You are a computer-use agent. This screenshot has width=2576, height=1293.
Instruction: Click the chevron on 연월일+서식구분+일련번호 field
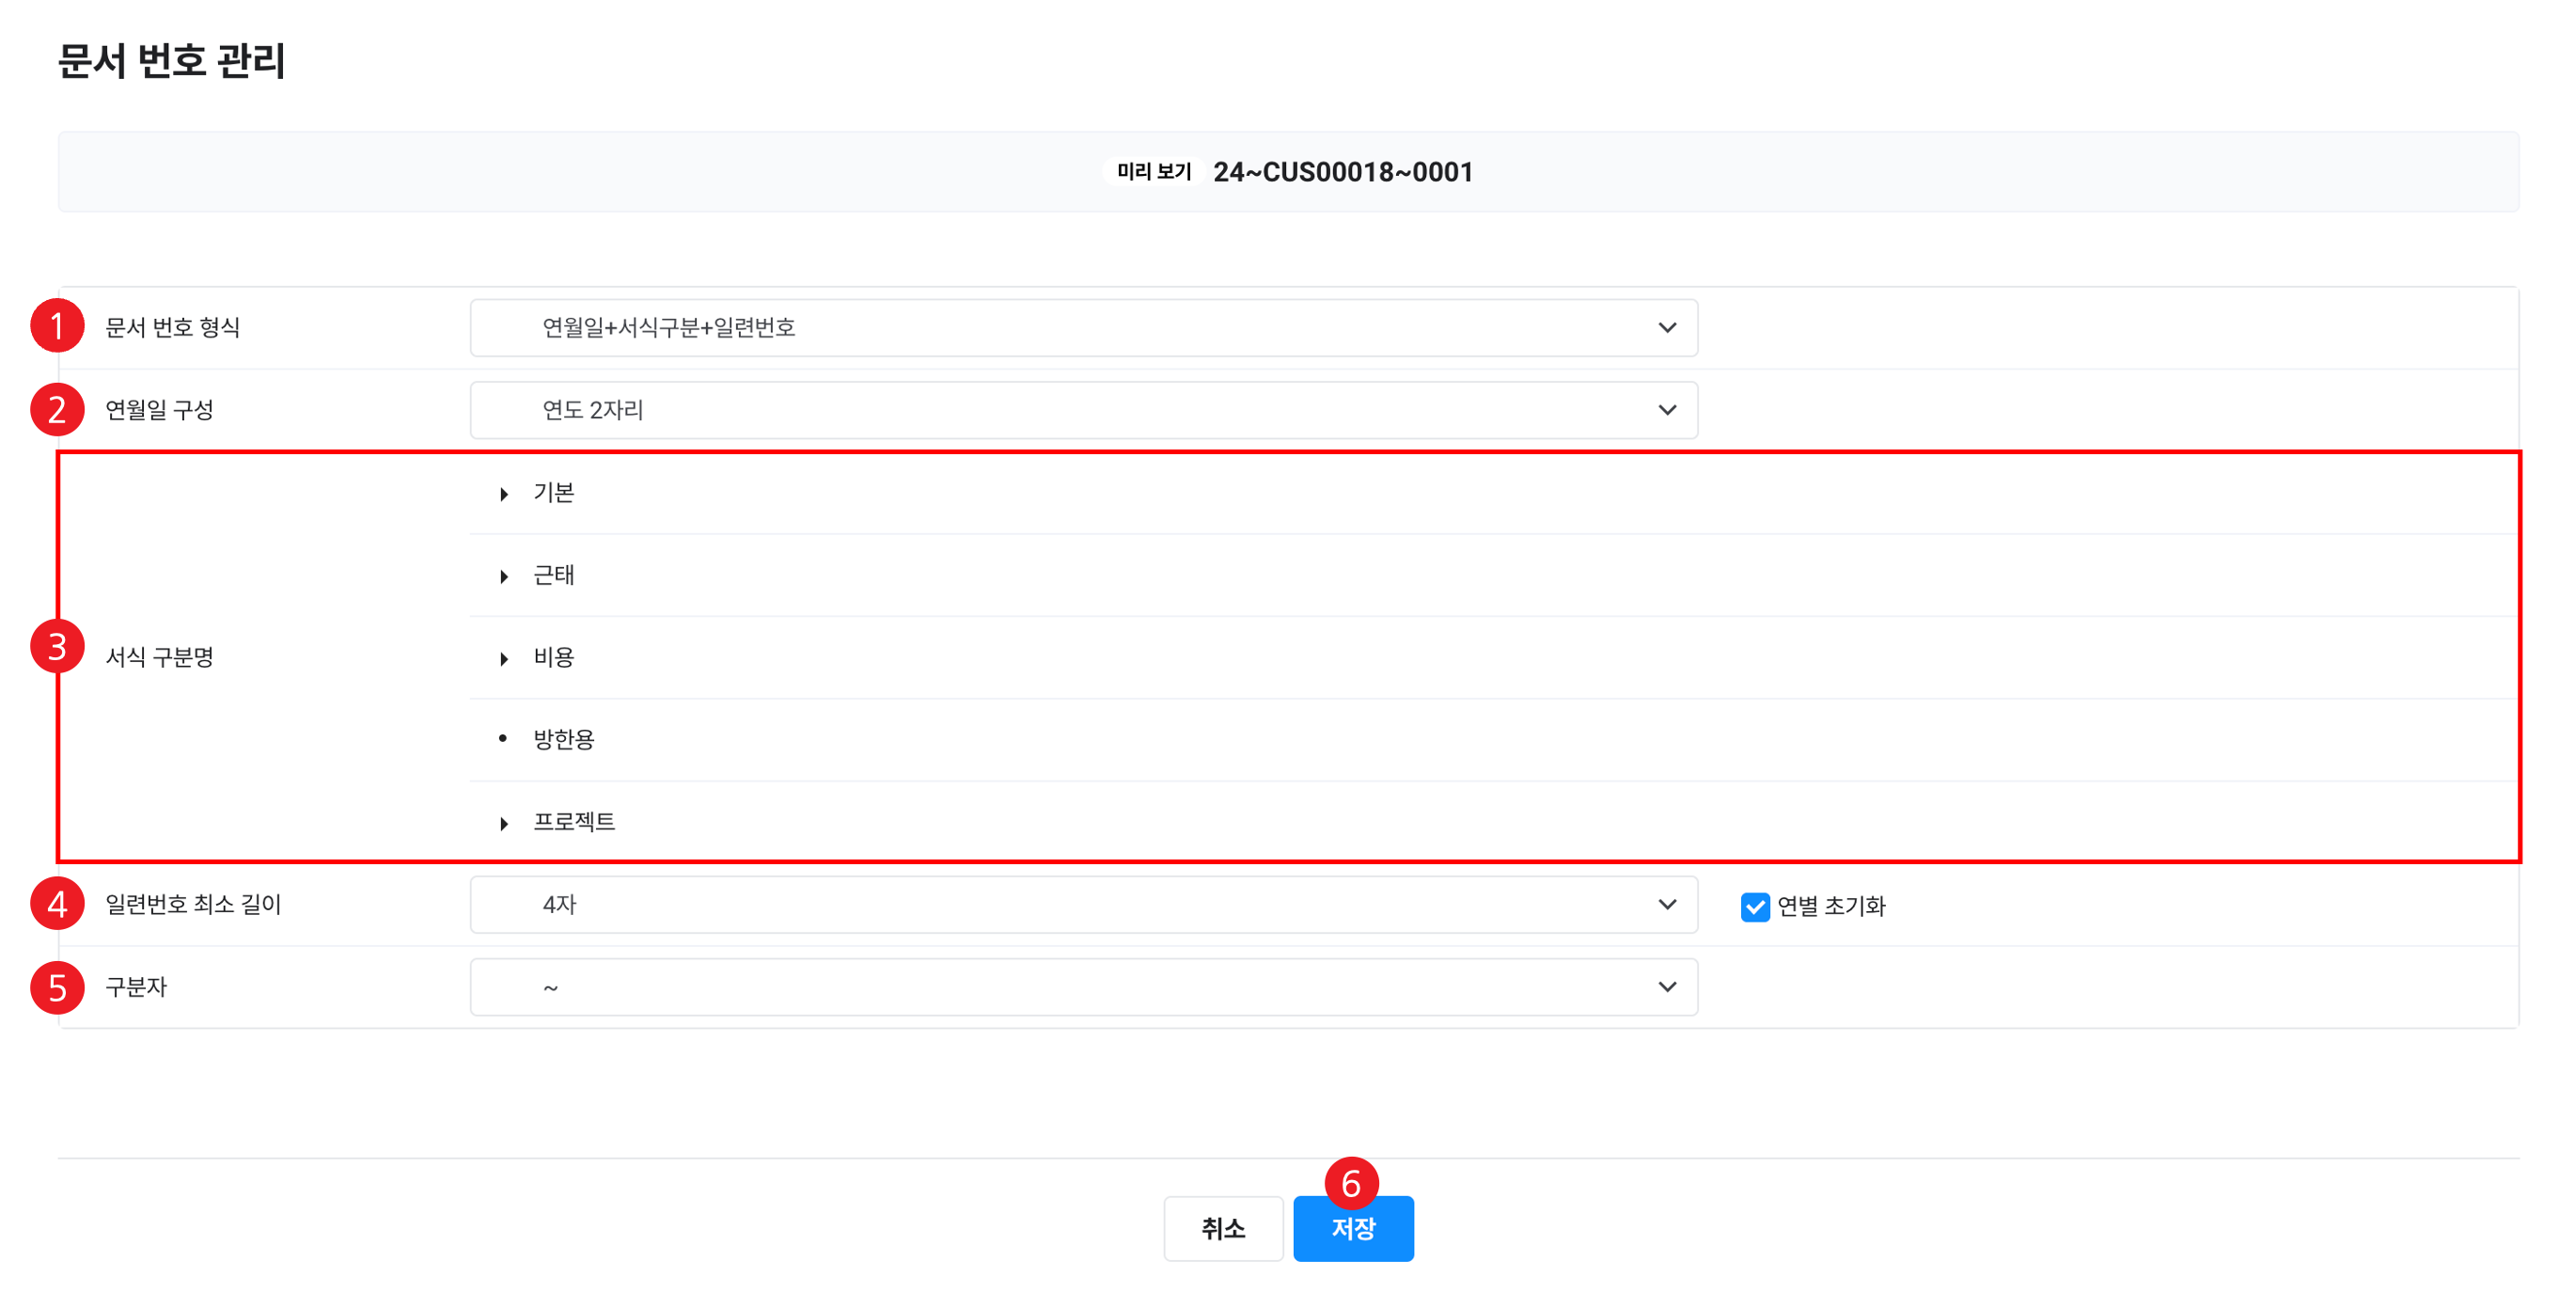1666,327
